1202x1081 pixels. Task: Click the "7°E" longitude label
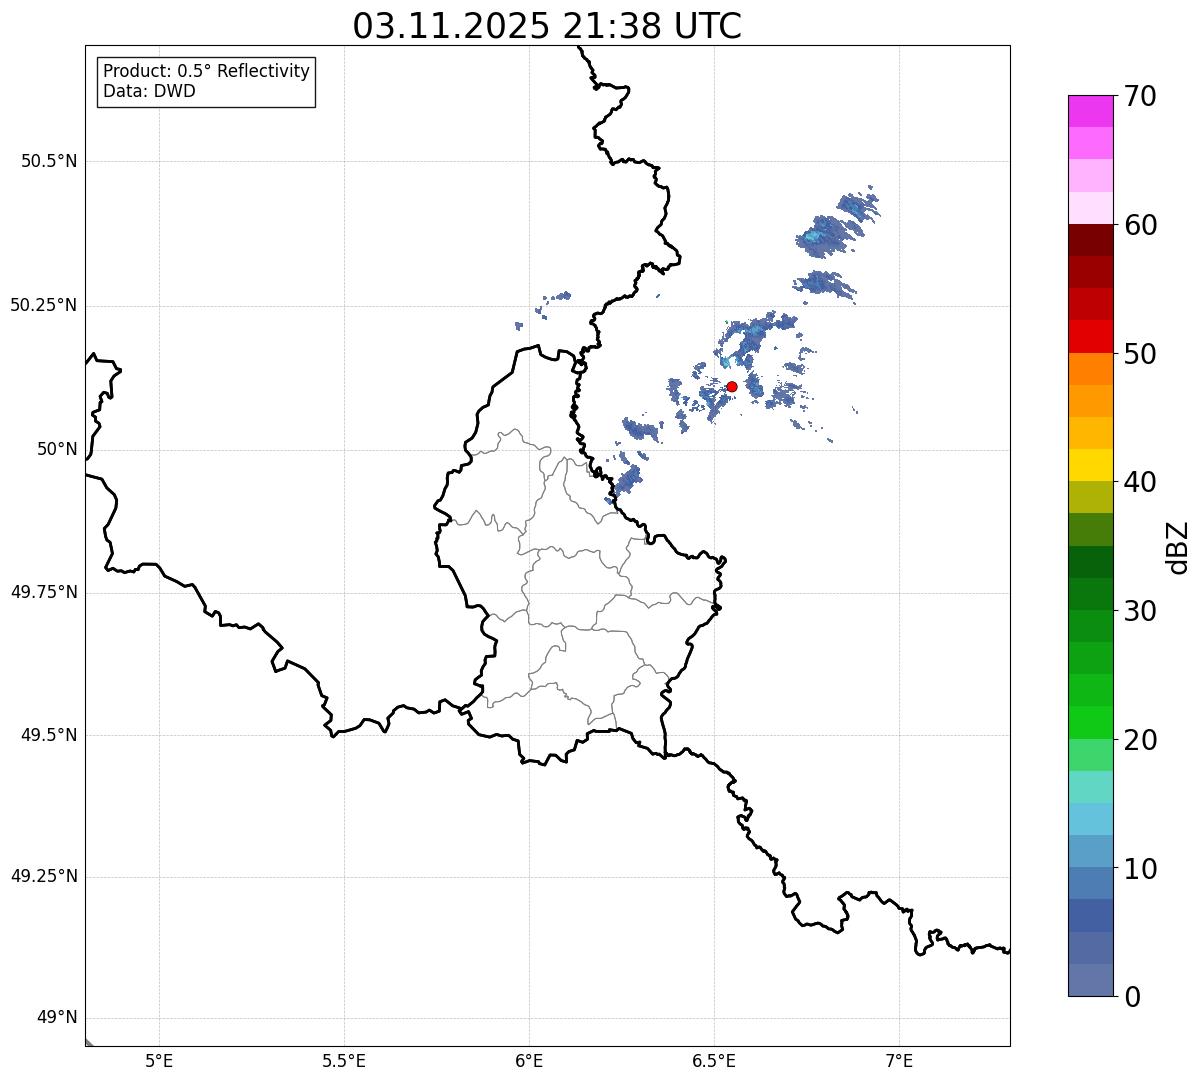pos(899,1061)
